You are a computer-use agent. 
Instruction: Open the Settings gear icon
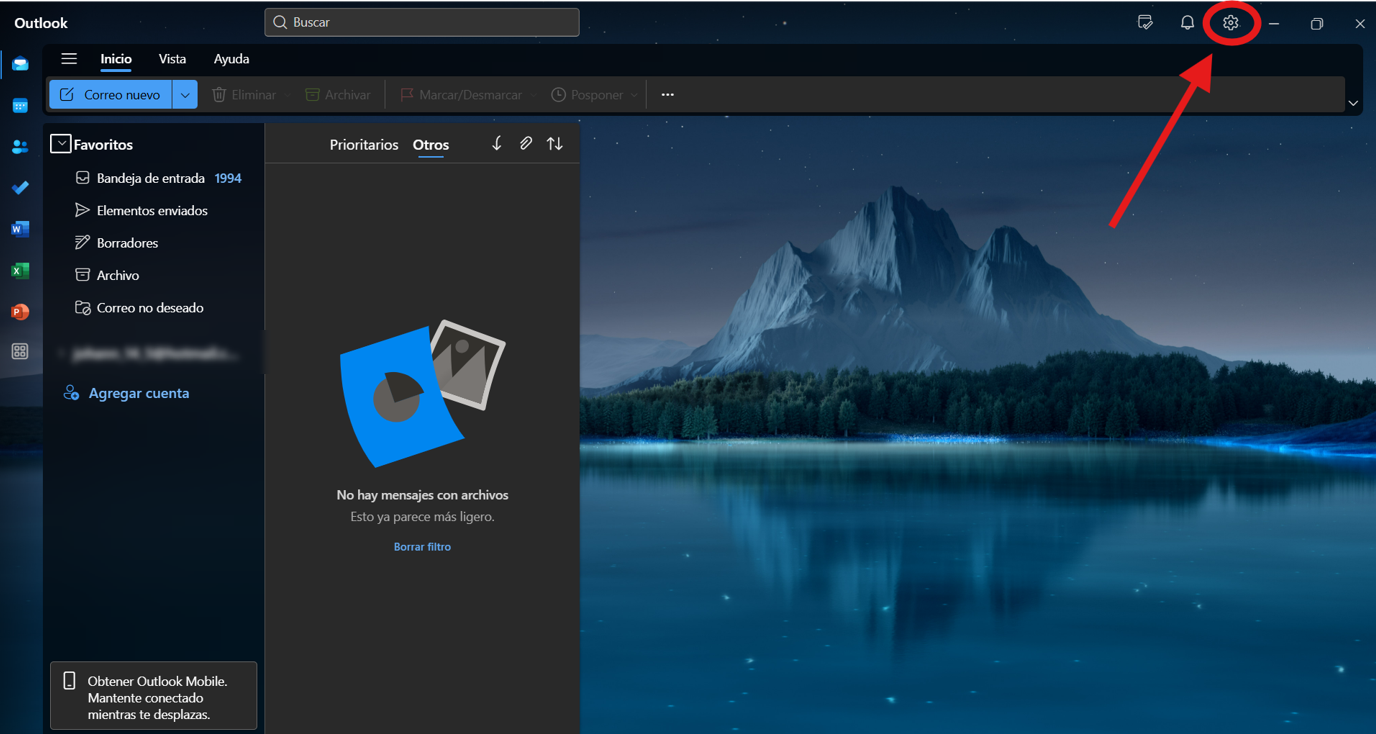tap(1230, 23)
